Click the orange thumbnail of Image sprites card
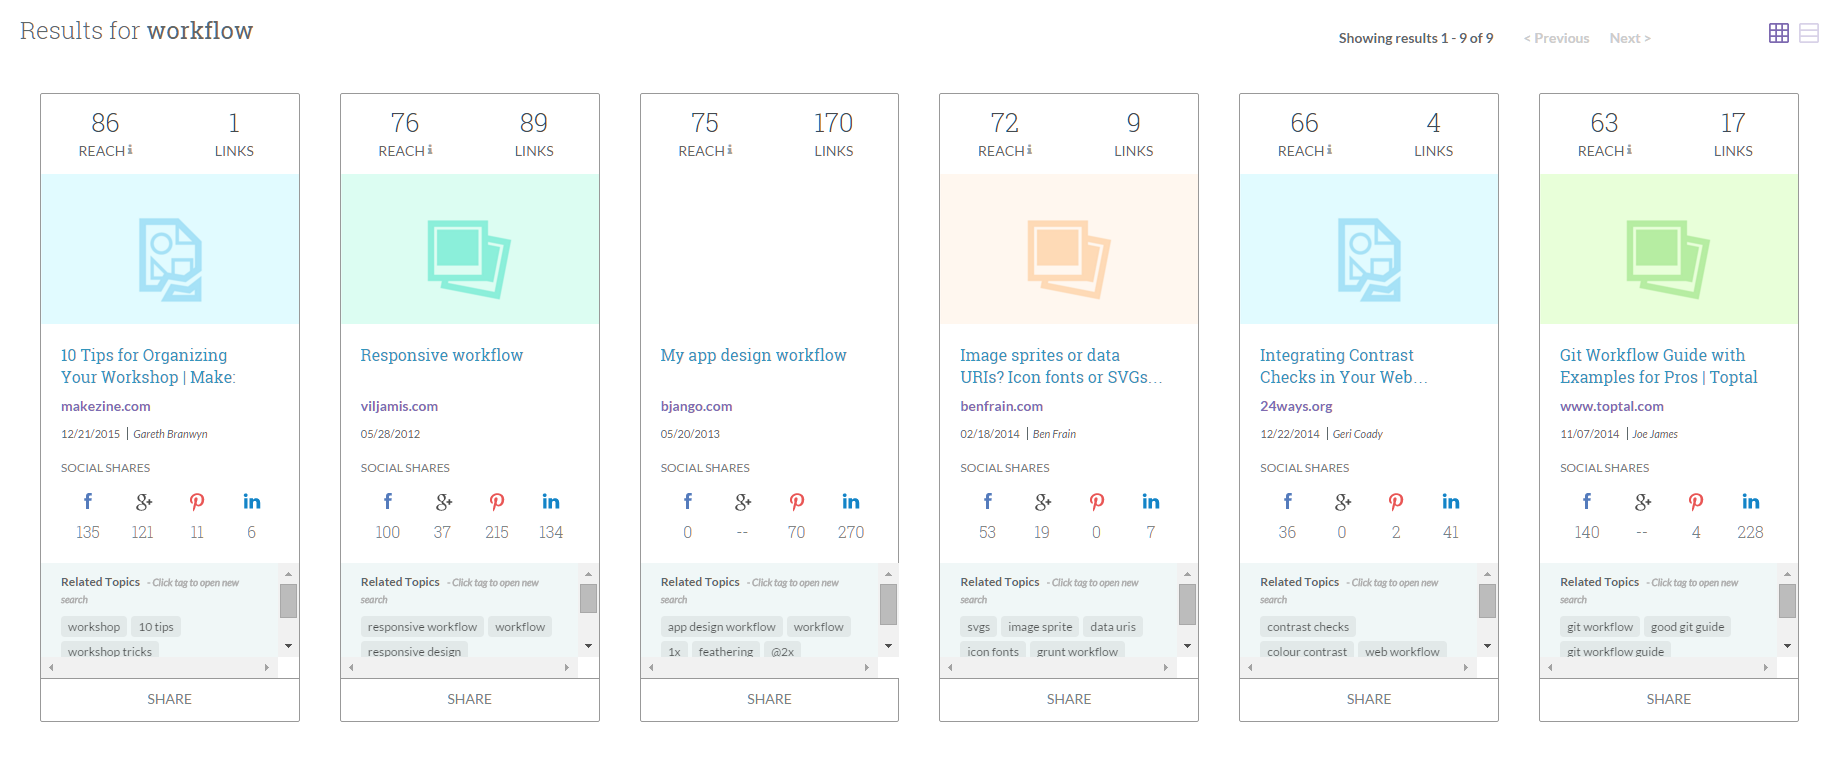 click(1068, 249)
